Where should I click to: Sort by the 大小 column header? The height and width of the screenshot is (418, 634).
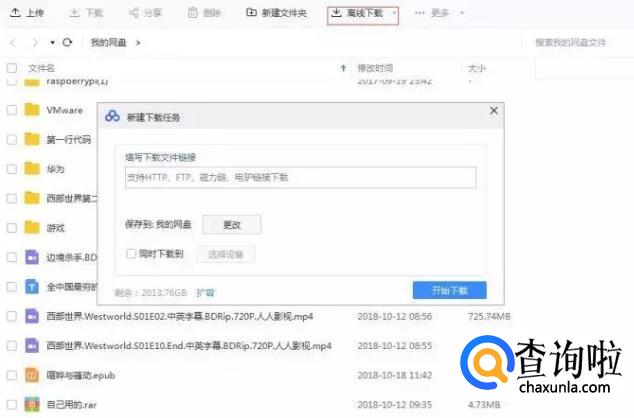point(477,68)
